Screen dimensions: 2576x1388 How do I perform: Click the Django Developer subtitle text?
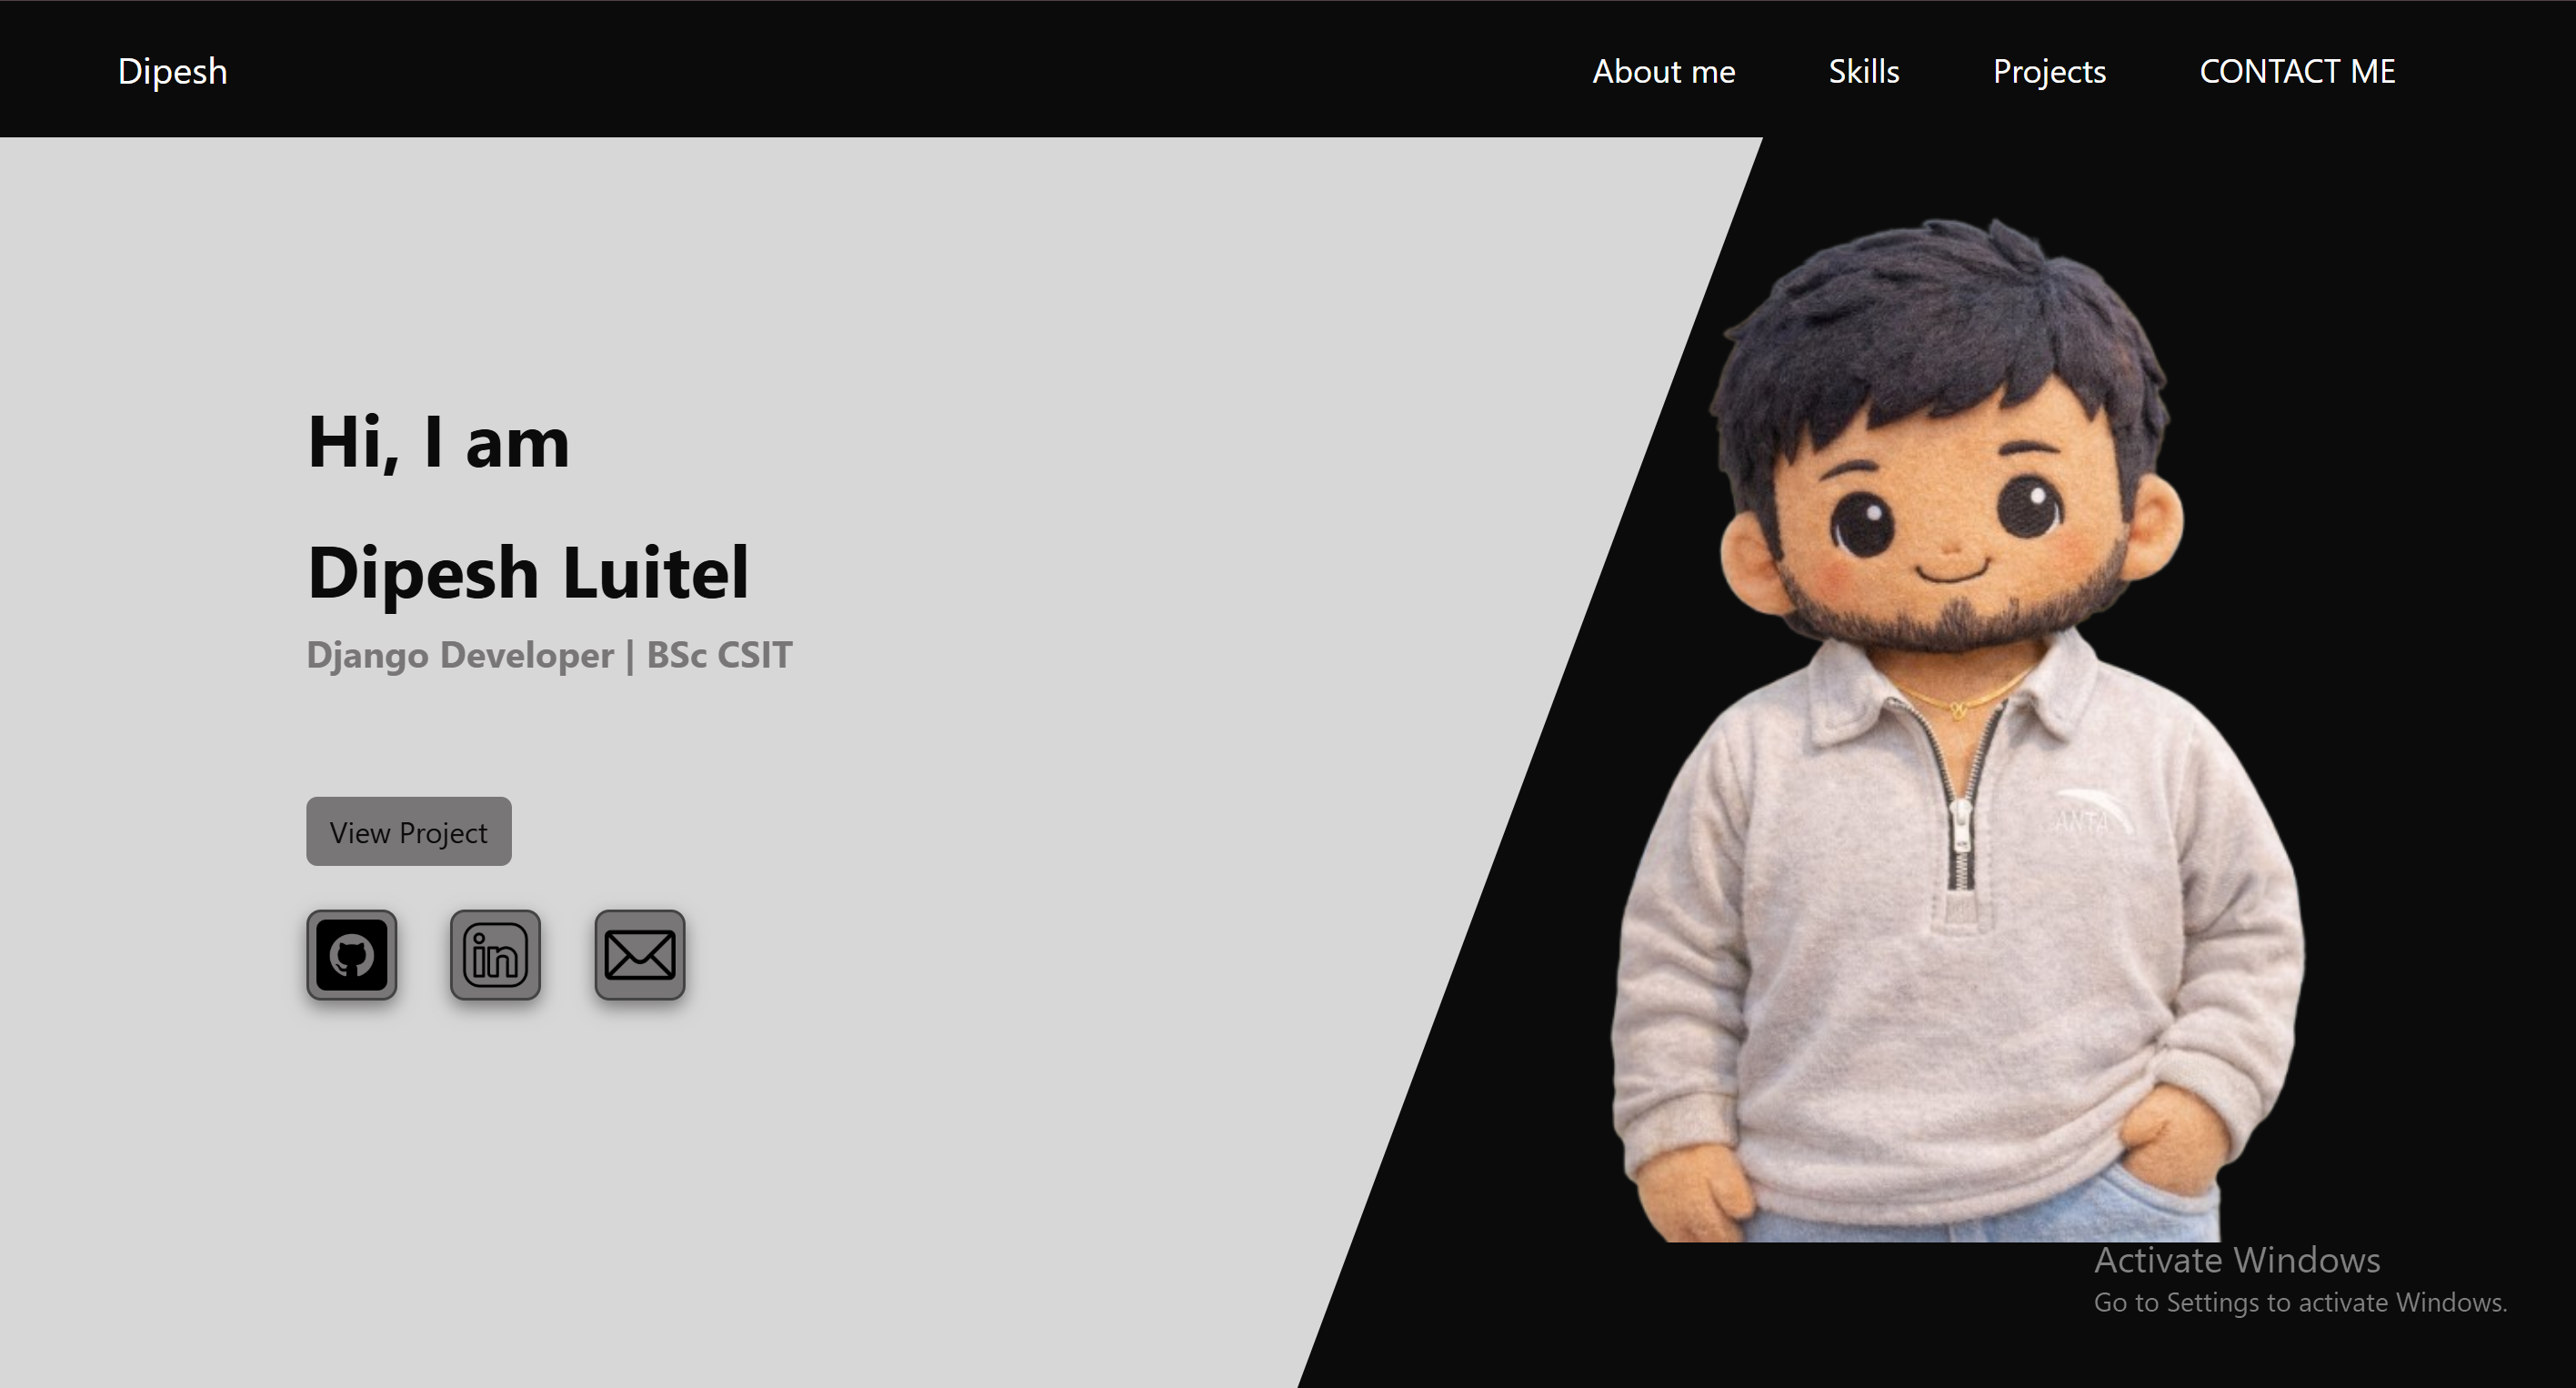[x=460, y=655]
